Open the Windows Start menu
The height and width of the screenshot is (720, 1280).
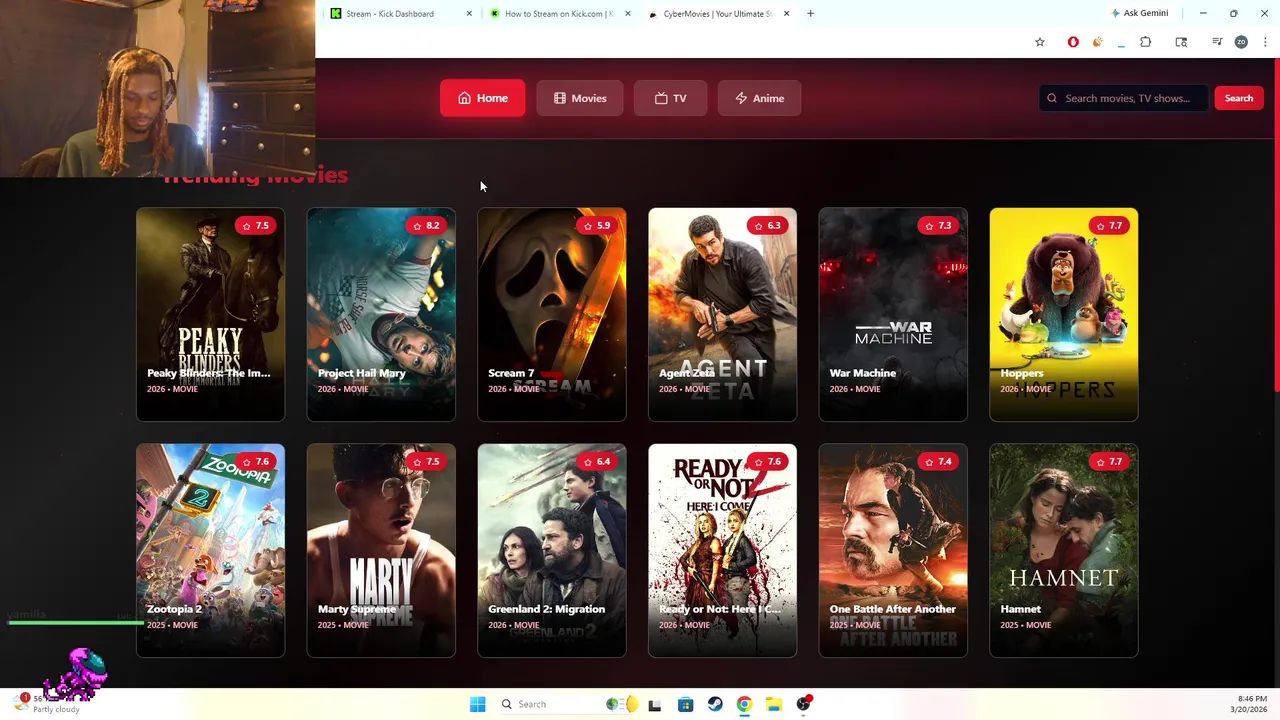[477, 704]
